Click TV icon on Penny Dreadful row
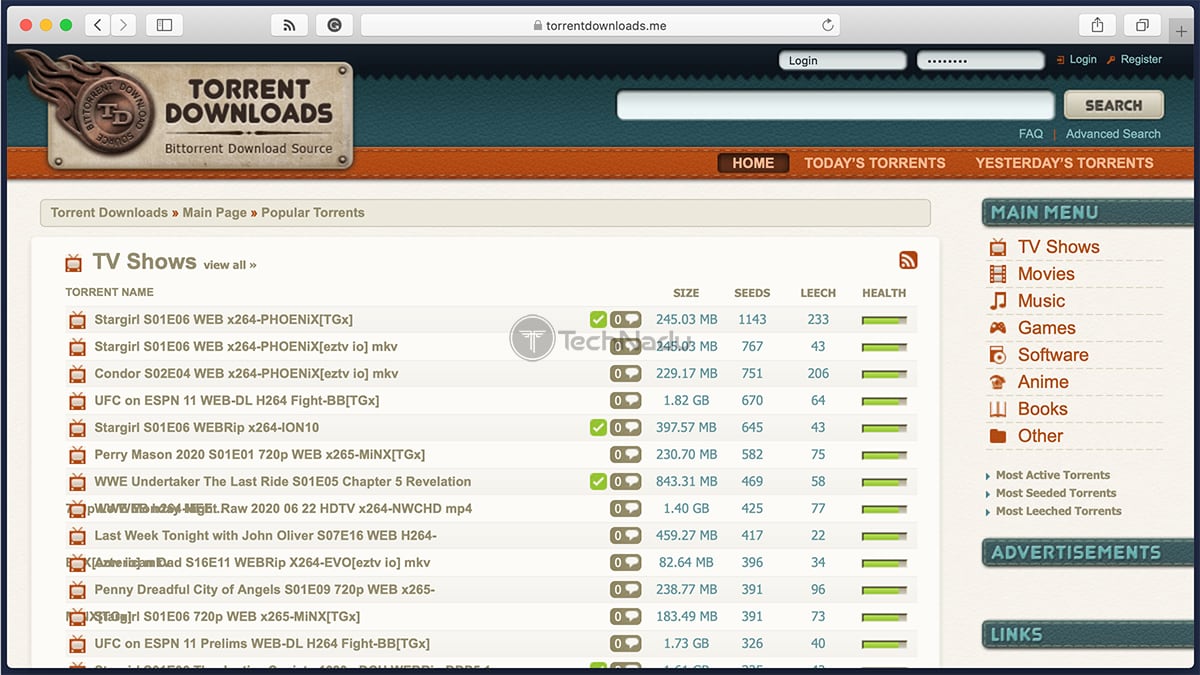Screen dimensions: 1200x675 tap(77, 590)
